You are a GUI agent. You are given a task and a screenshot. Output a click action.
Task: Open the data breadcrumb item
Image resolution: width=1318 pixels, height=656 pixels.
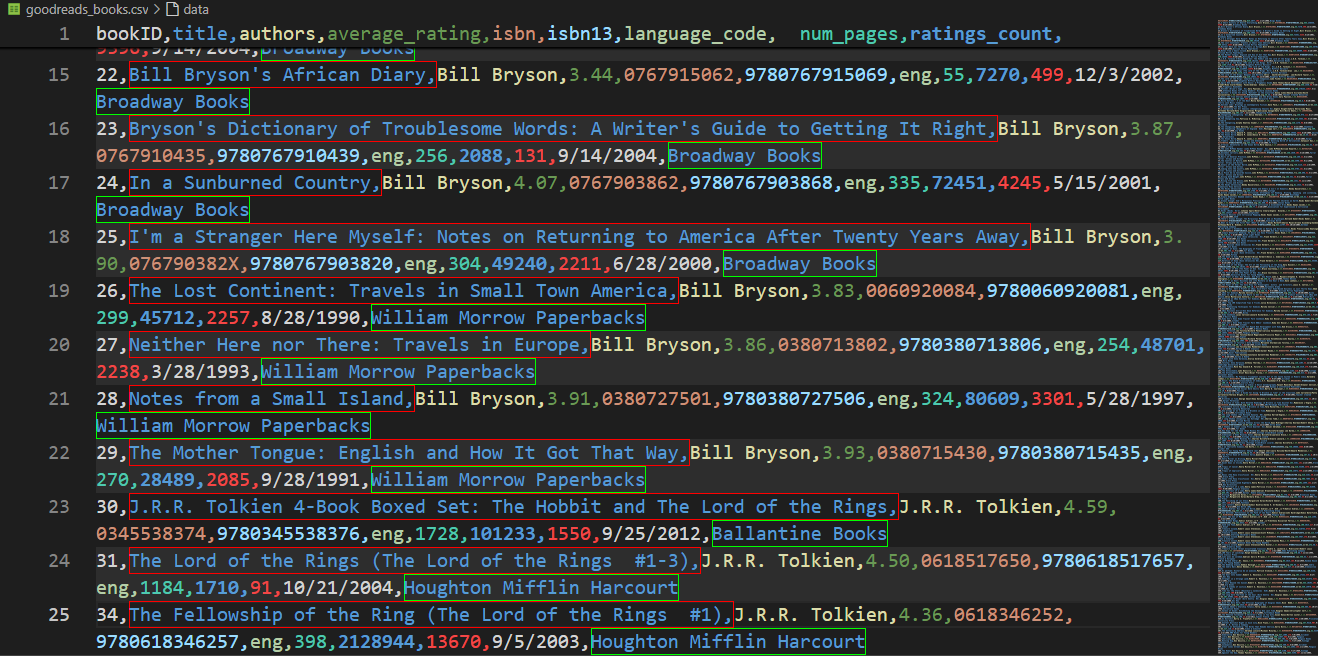tap(196, 9)
